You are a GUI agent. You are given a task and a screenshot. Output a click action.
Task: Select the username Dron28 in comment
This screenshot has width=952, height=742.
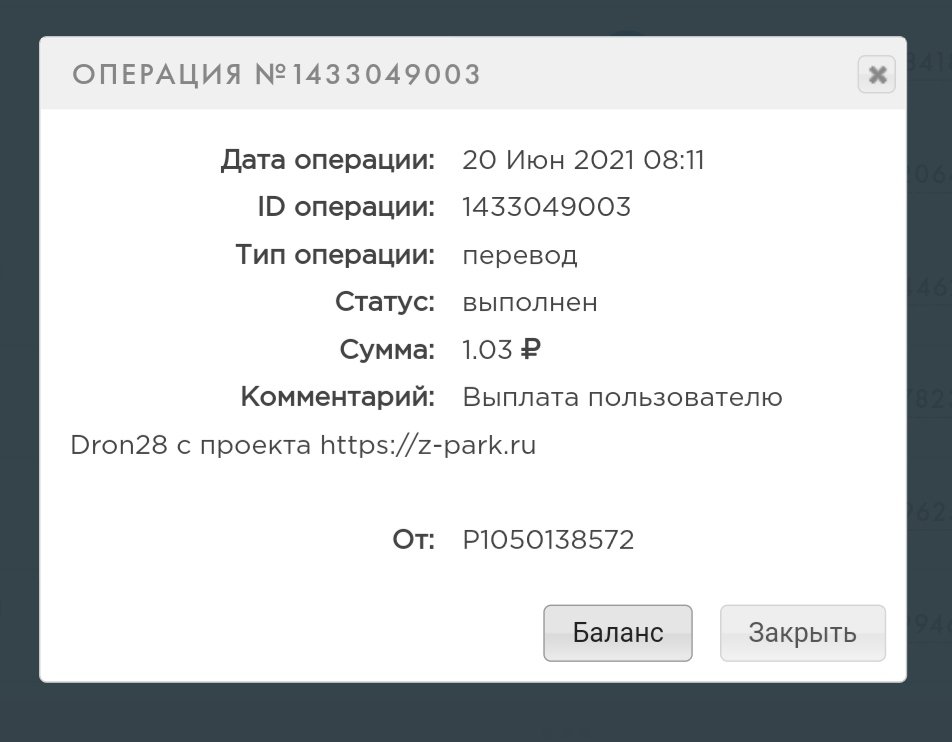(x=119, y=445)
